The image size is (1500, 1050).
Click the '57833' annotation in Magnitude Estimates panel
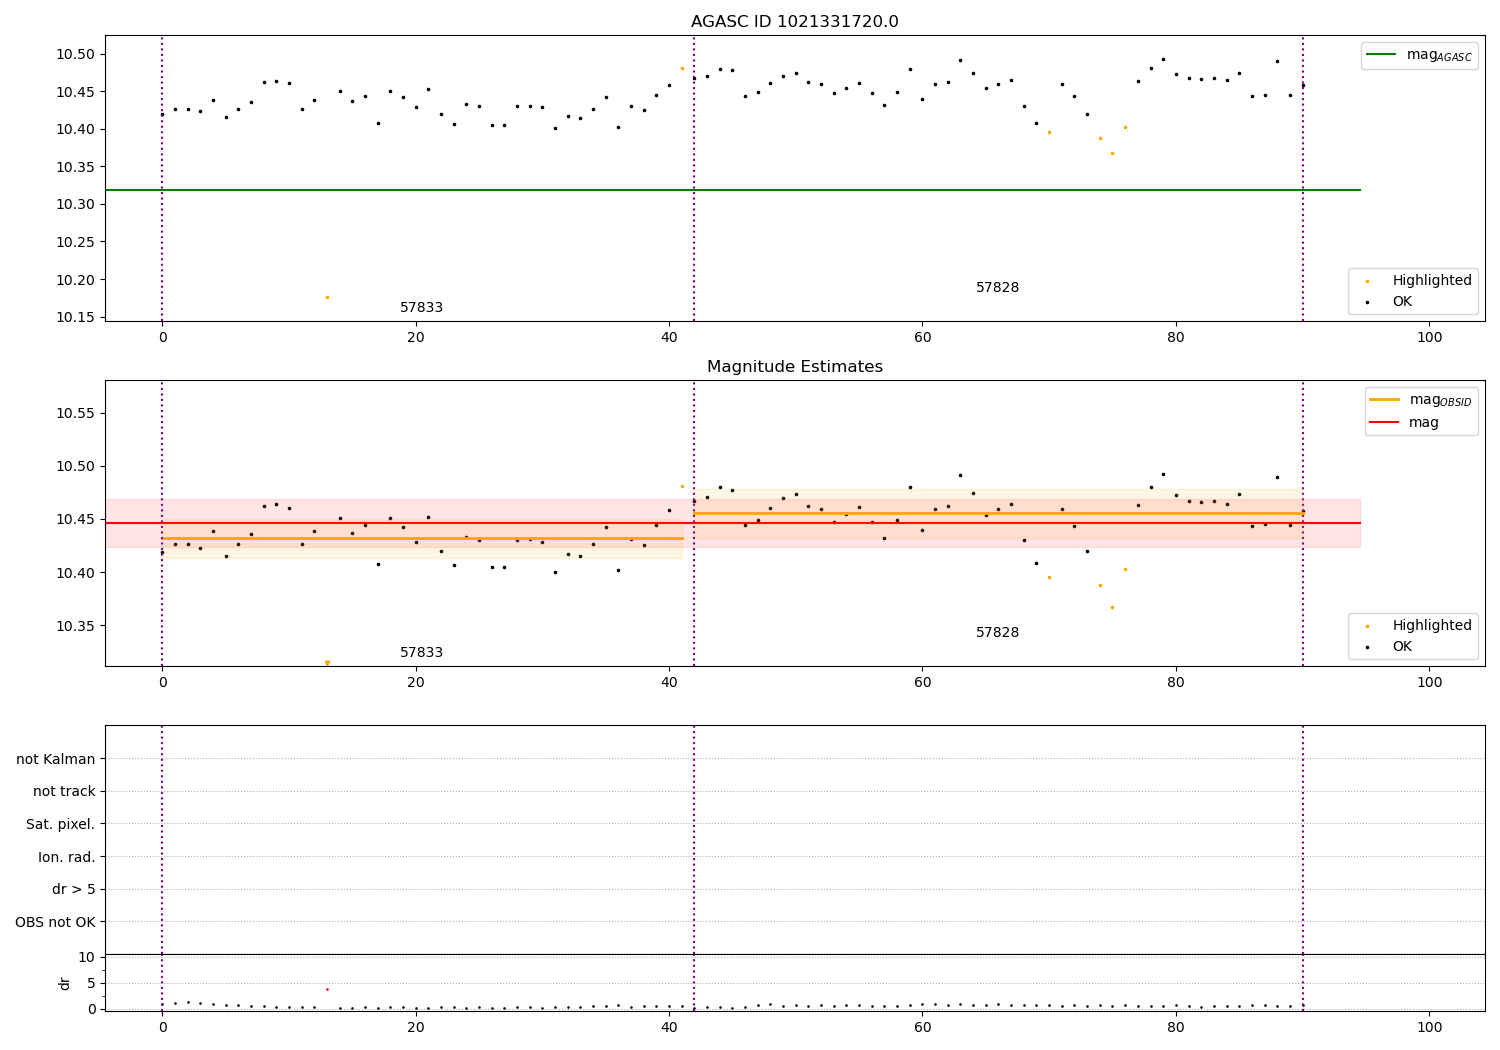[421, 653]
